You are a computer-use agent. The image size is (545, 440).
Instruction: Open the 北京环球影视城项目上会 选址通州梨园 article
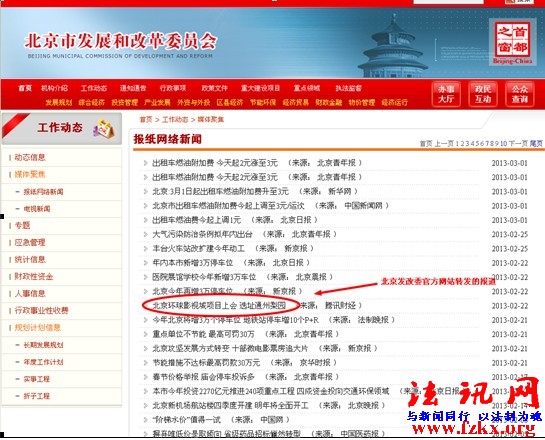tap(219, 305)
